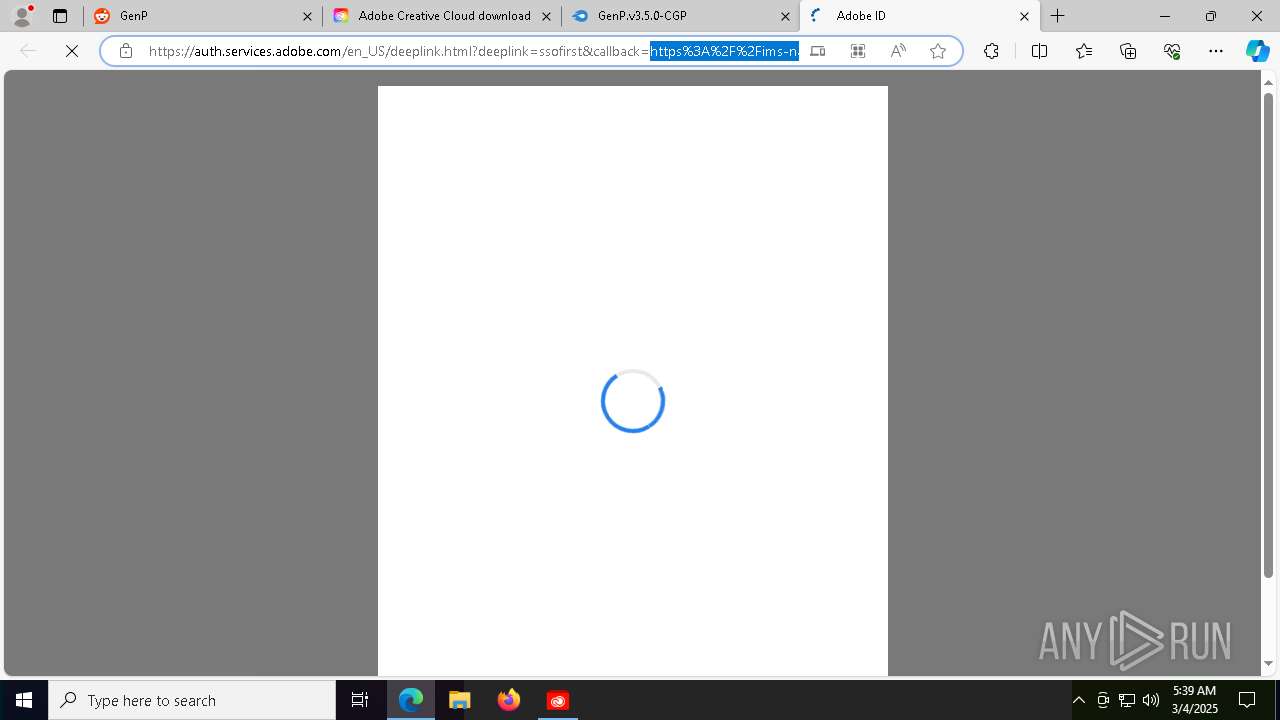Screen dimensions: 1280x720
Task: Open Adobe Creative Cloud from taskbar
Action: (558, 700)
